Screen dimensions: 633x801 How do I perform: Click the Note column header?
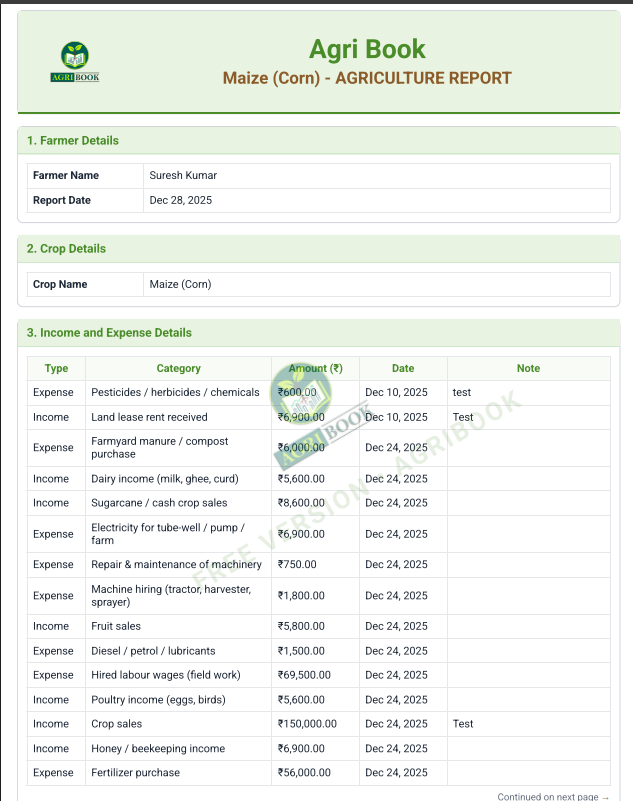(528, 369)
